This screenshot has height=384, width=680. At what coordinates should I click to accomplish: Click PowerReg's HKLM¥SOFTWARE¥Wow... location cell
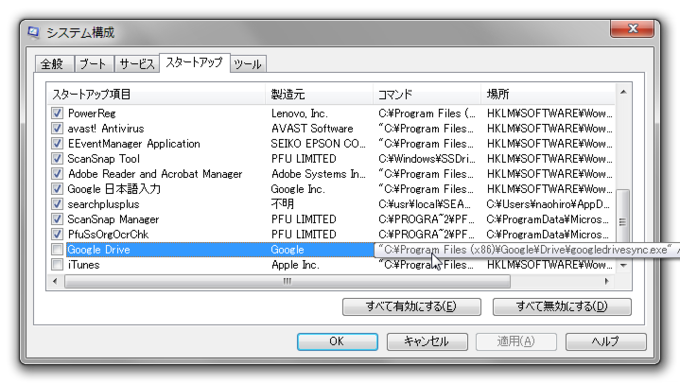click(549, 114)
